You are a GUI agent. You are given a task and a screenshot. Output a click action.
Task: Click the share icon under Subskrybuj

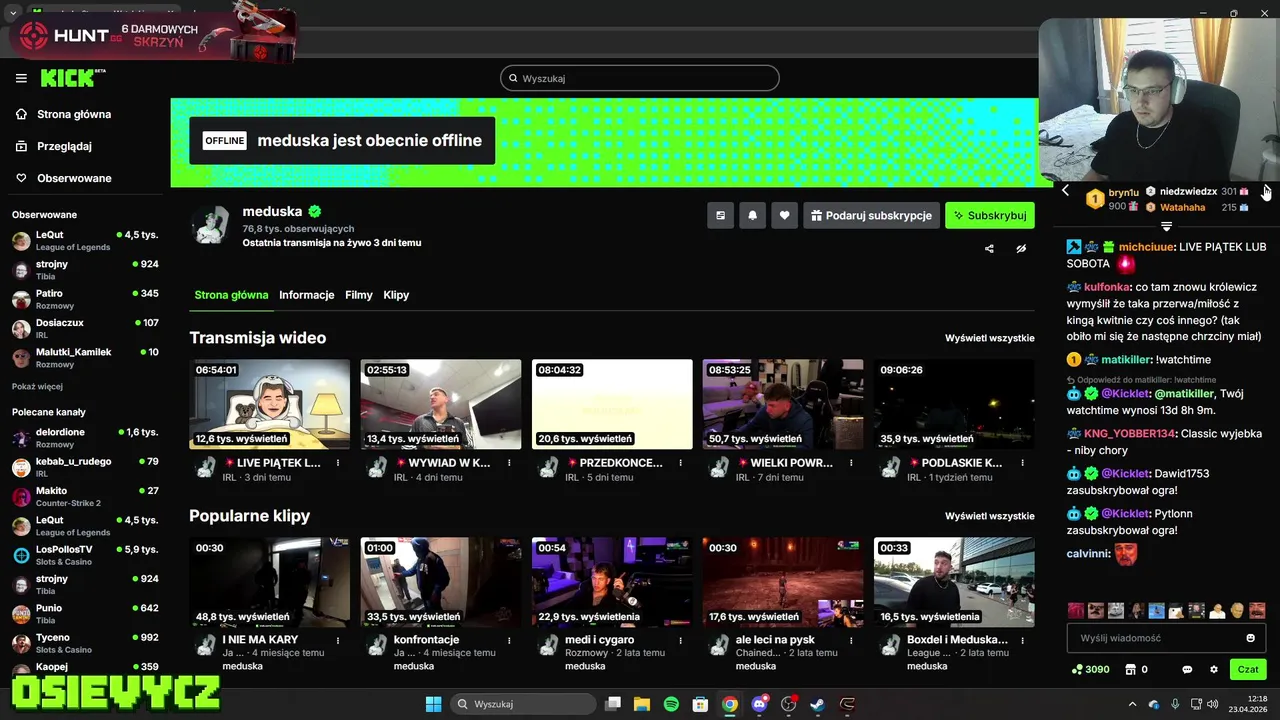pos(989,249)
